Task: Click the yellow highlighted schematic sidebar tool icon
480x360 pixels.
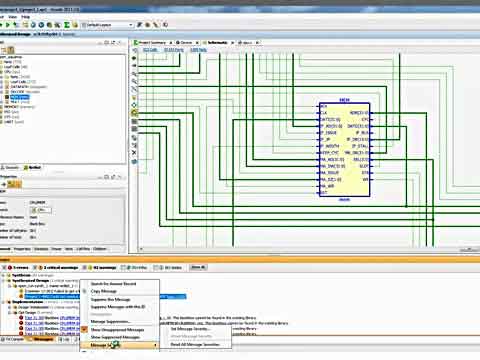Action: (134, 113)
